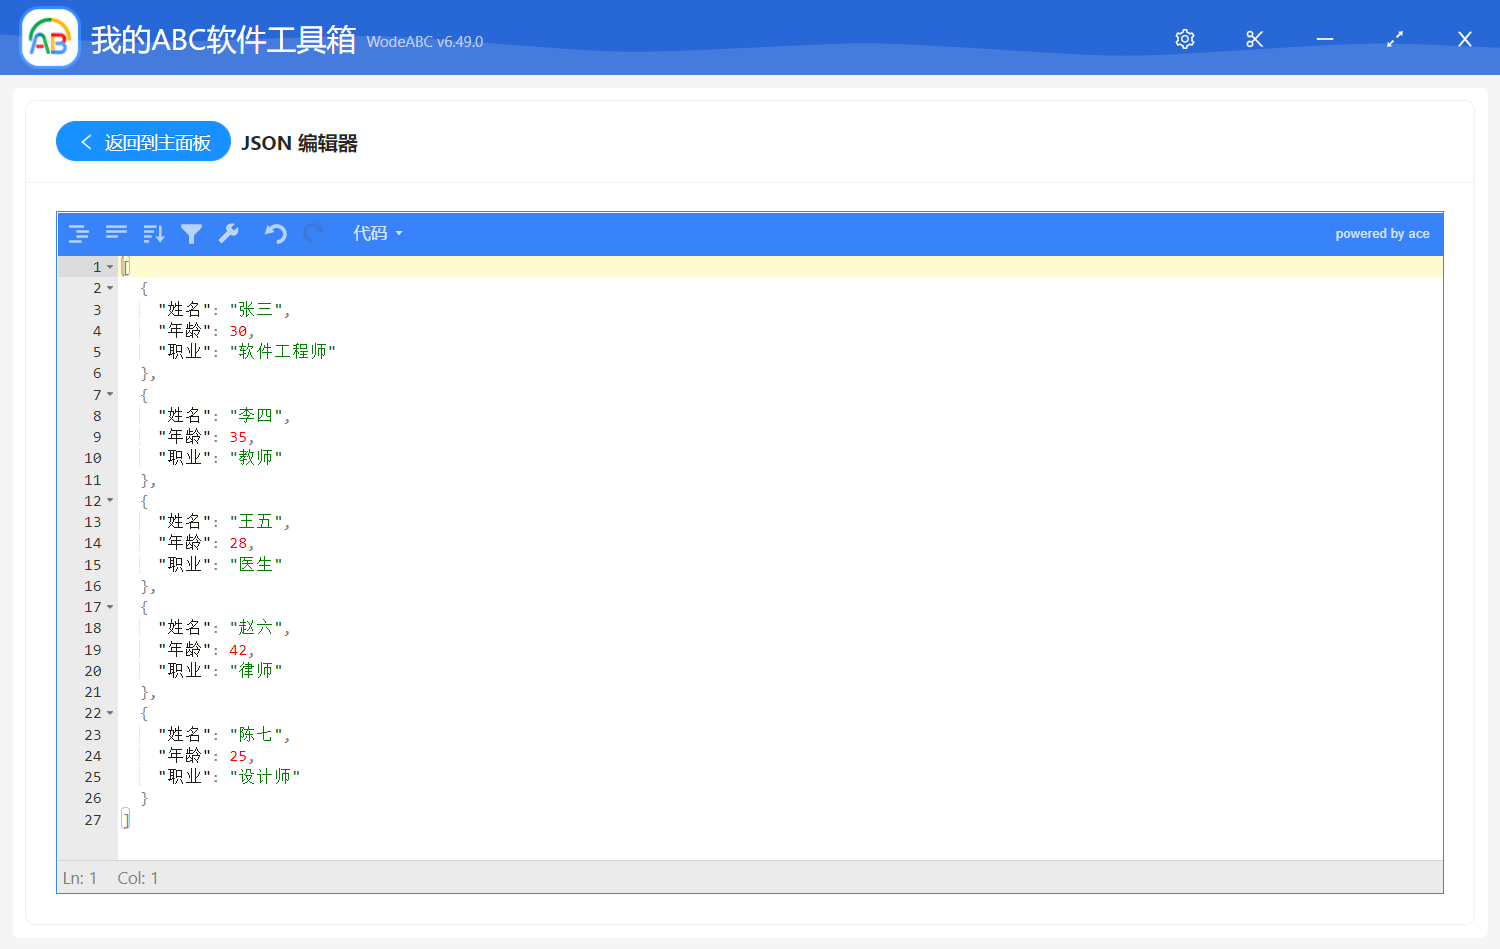This screenshot has height=949, width=1500.
Task: Click the WodeABC app logo
Action: coord(50,38)
